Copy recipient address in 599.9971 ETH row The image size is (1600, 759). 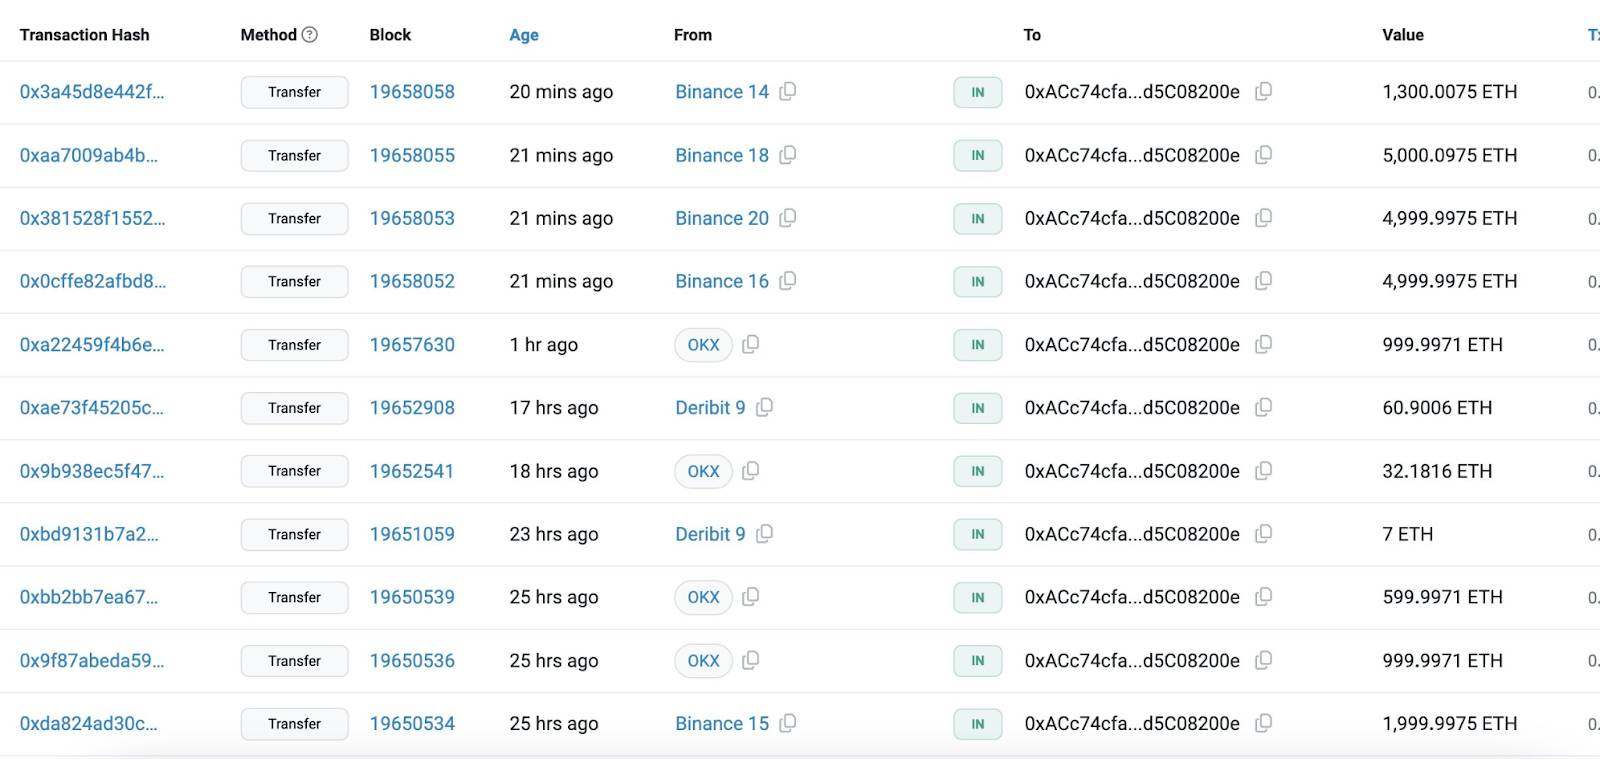[x=1264, y=597]
